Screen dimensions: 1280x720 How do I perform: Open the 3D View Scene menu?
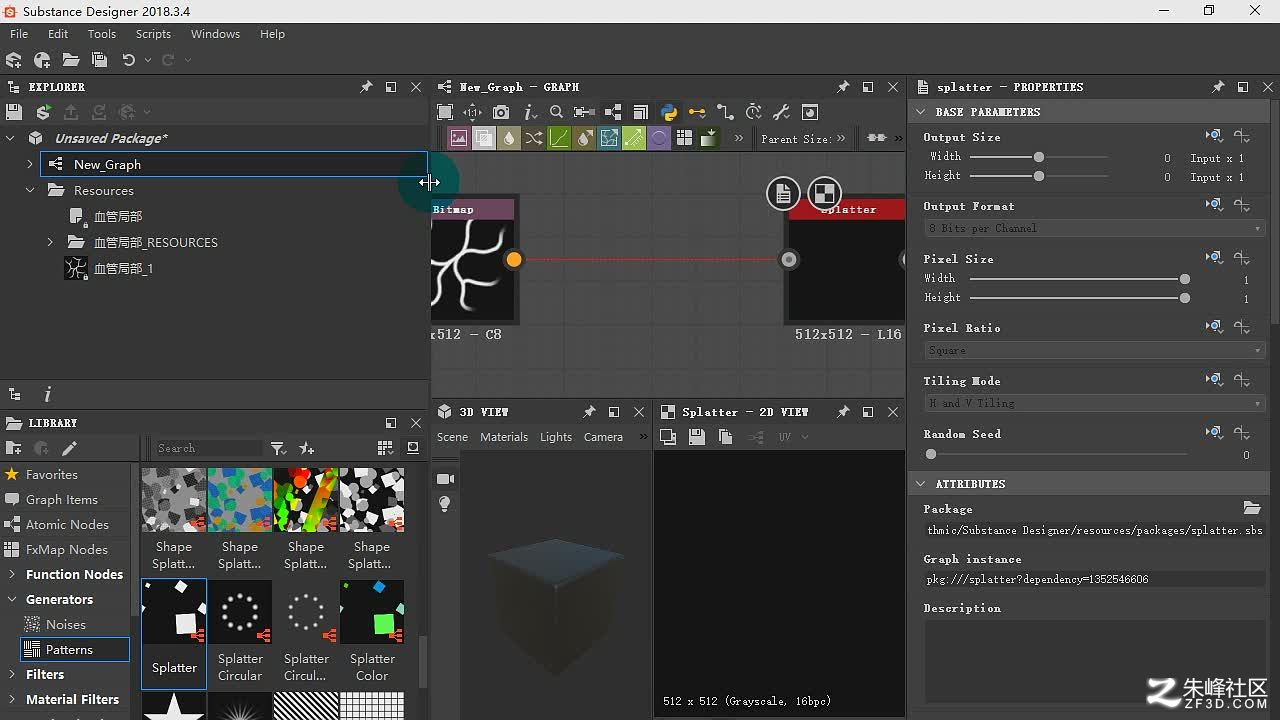coord(452,437)
